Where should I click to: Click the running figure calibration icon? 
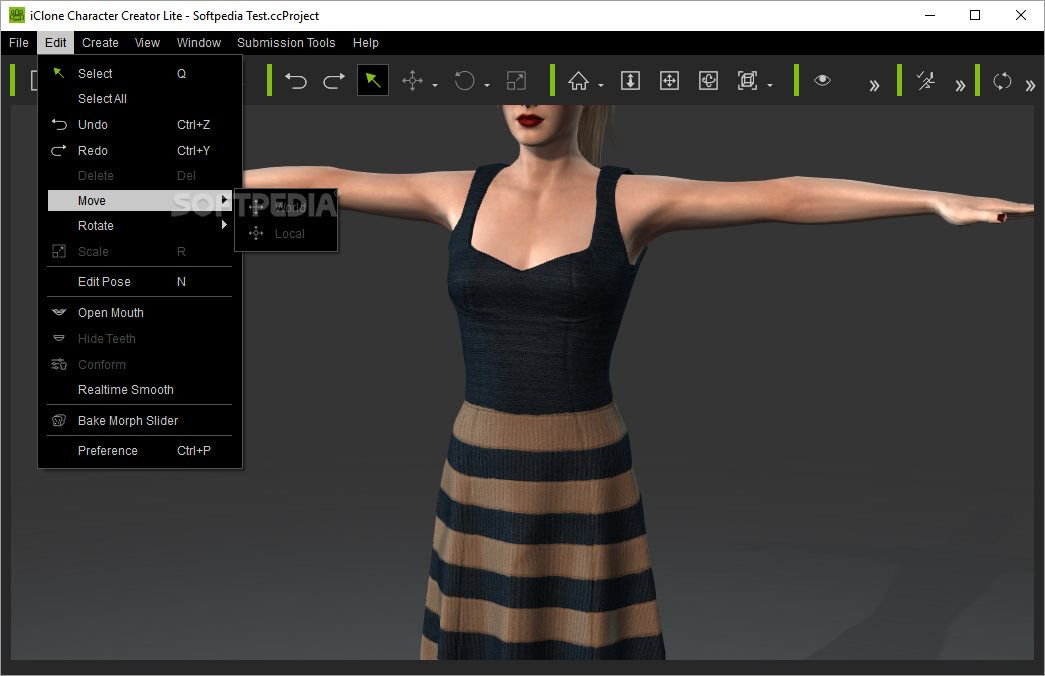(926, 81)
